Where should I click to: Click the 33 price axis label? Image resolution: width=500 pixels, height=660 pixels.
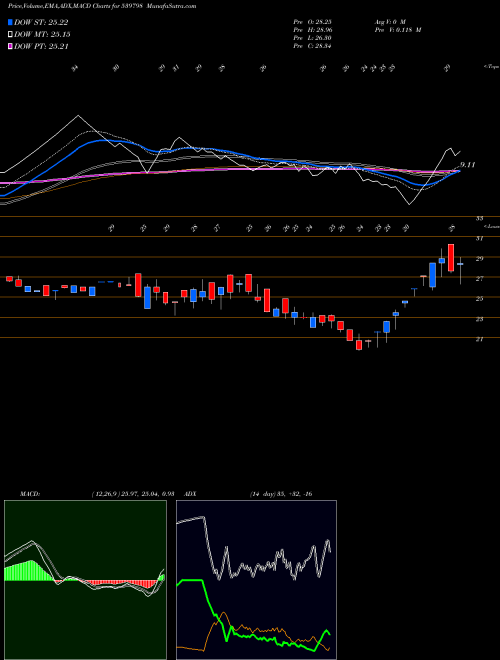[479, 218]
